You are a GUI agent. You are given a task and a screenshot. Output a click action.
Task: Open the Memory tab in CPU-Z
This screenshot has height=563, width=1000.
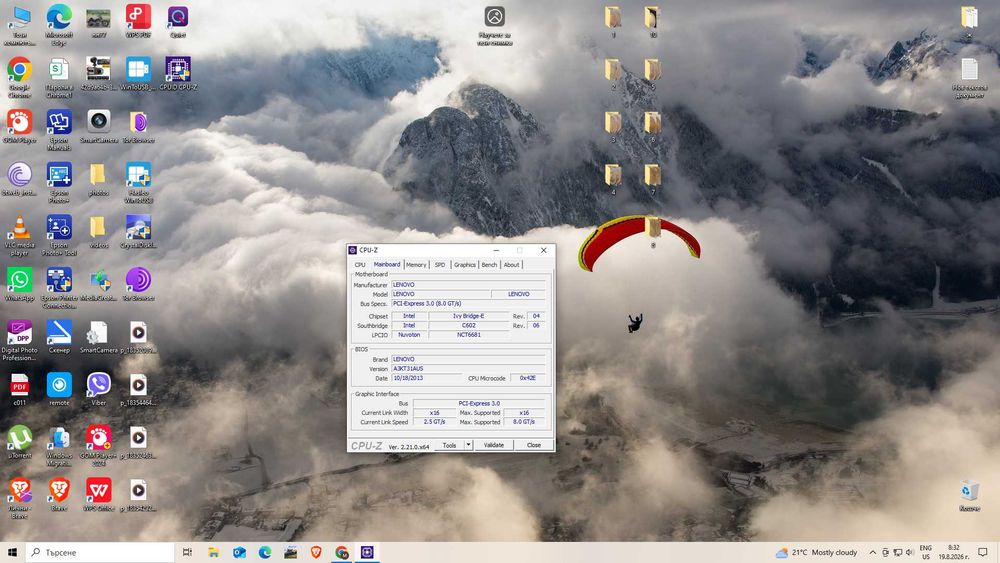coord(416,265)
